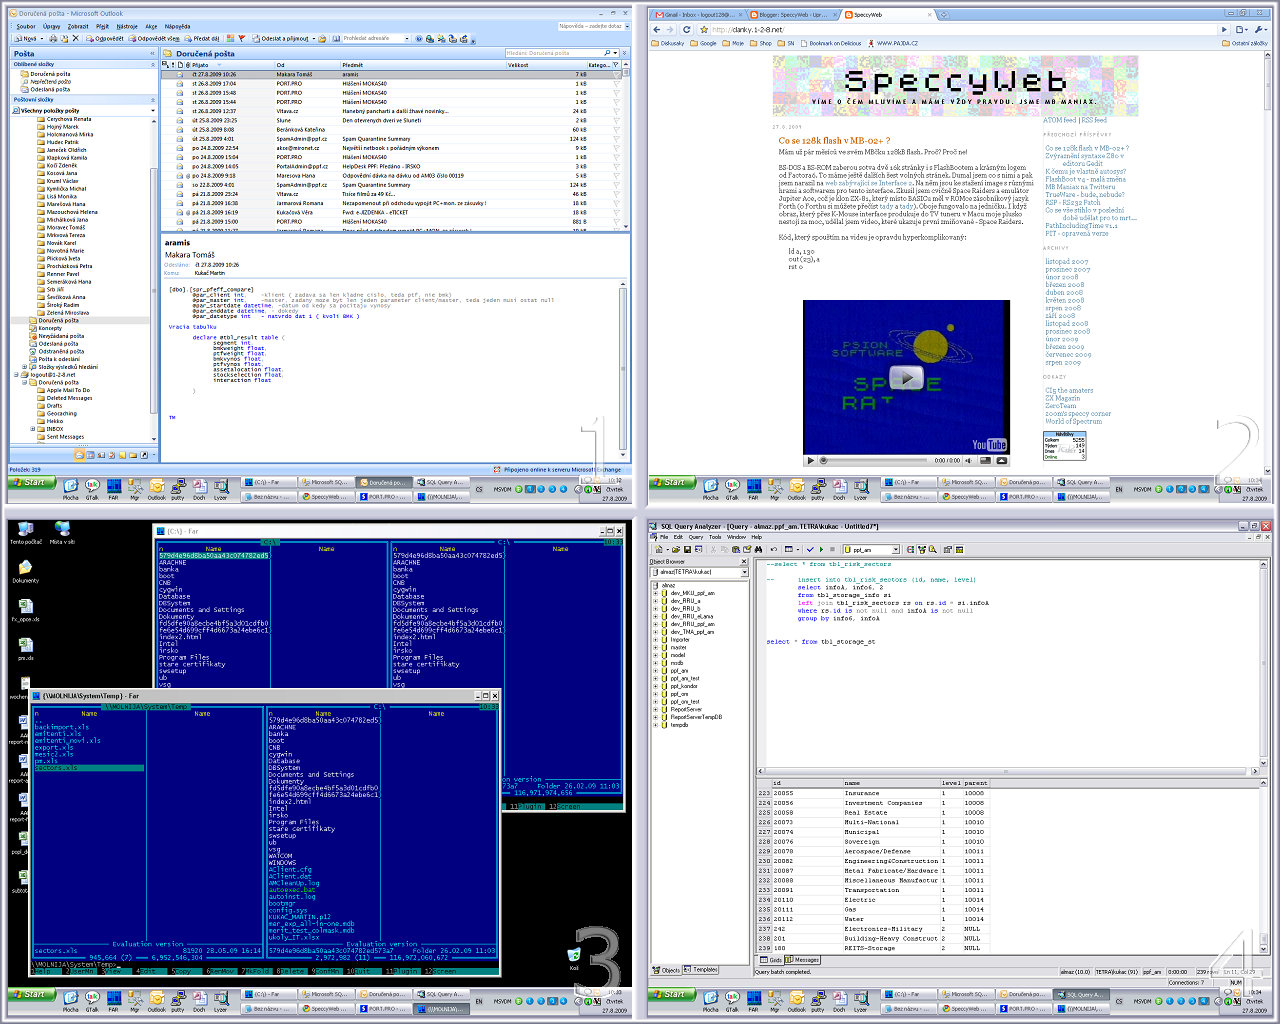Play the embedded Space Raiders video
Viewport: 1280px width, 1024px height.
point(906,378)
